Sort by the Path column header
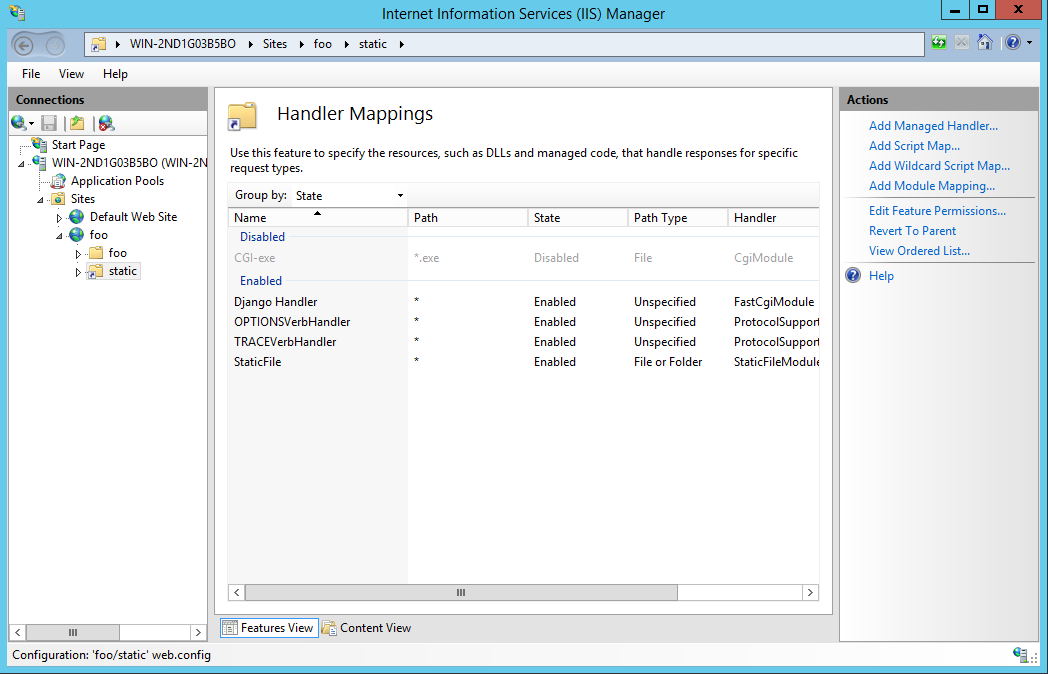Image resolution: width=1048 pixels, height=674 pixels. (468, 217)
